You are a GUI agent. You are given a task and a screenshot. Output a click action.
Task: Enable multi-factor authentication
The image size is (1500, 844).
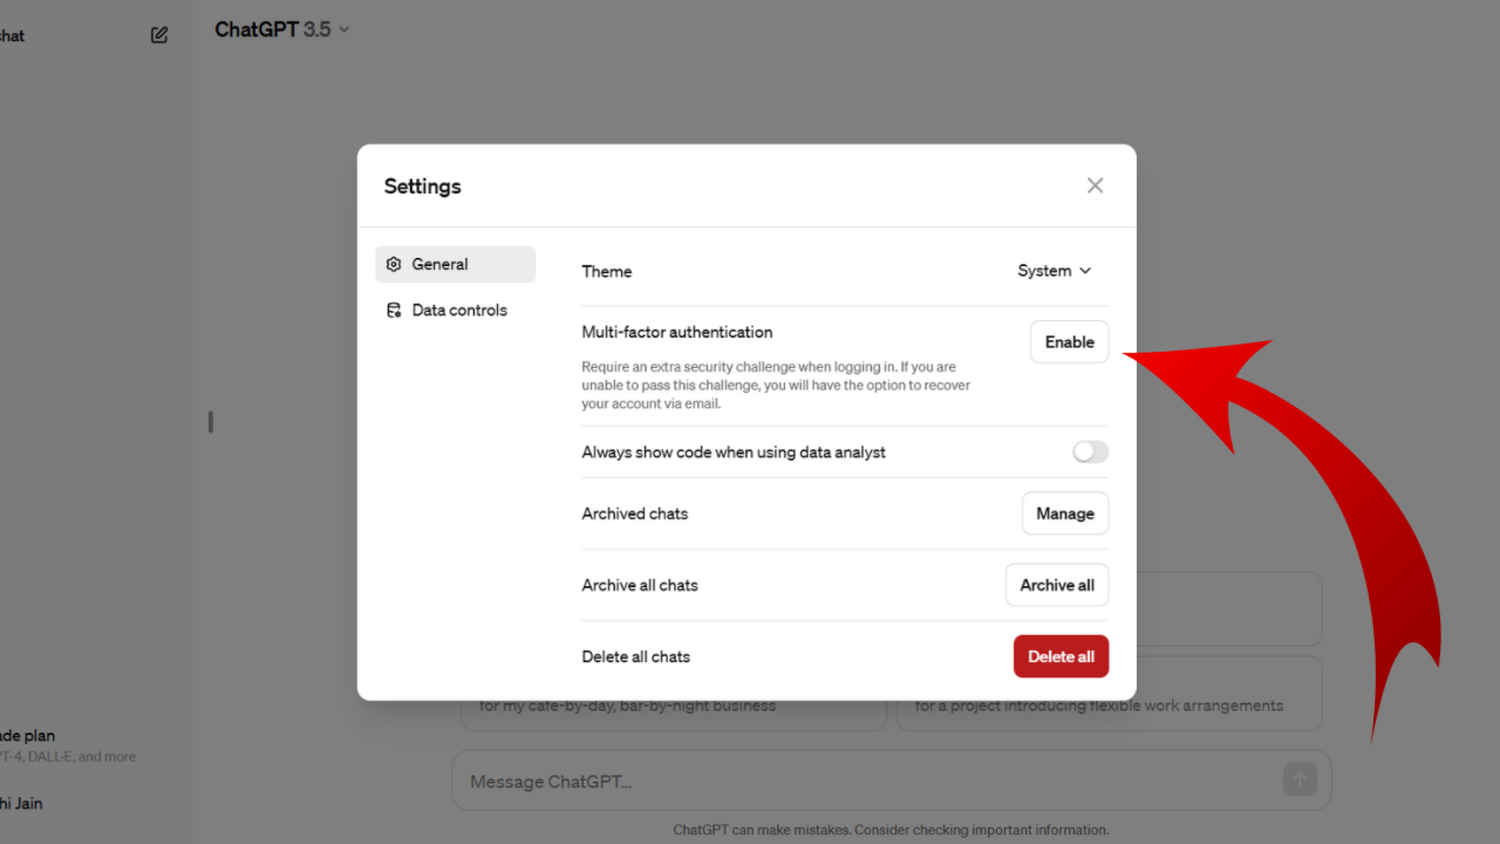coord(1069,342)
